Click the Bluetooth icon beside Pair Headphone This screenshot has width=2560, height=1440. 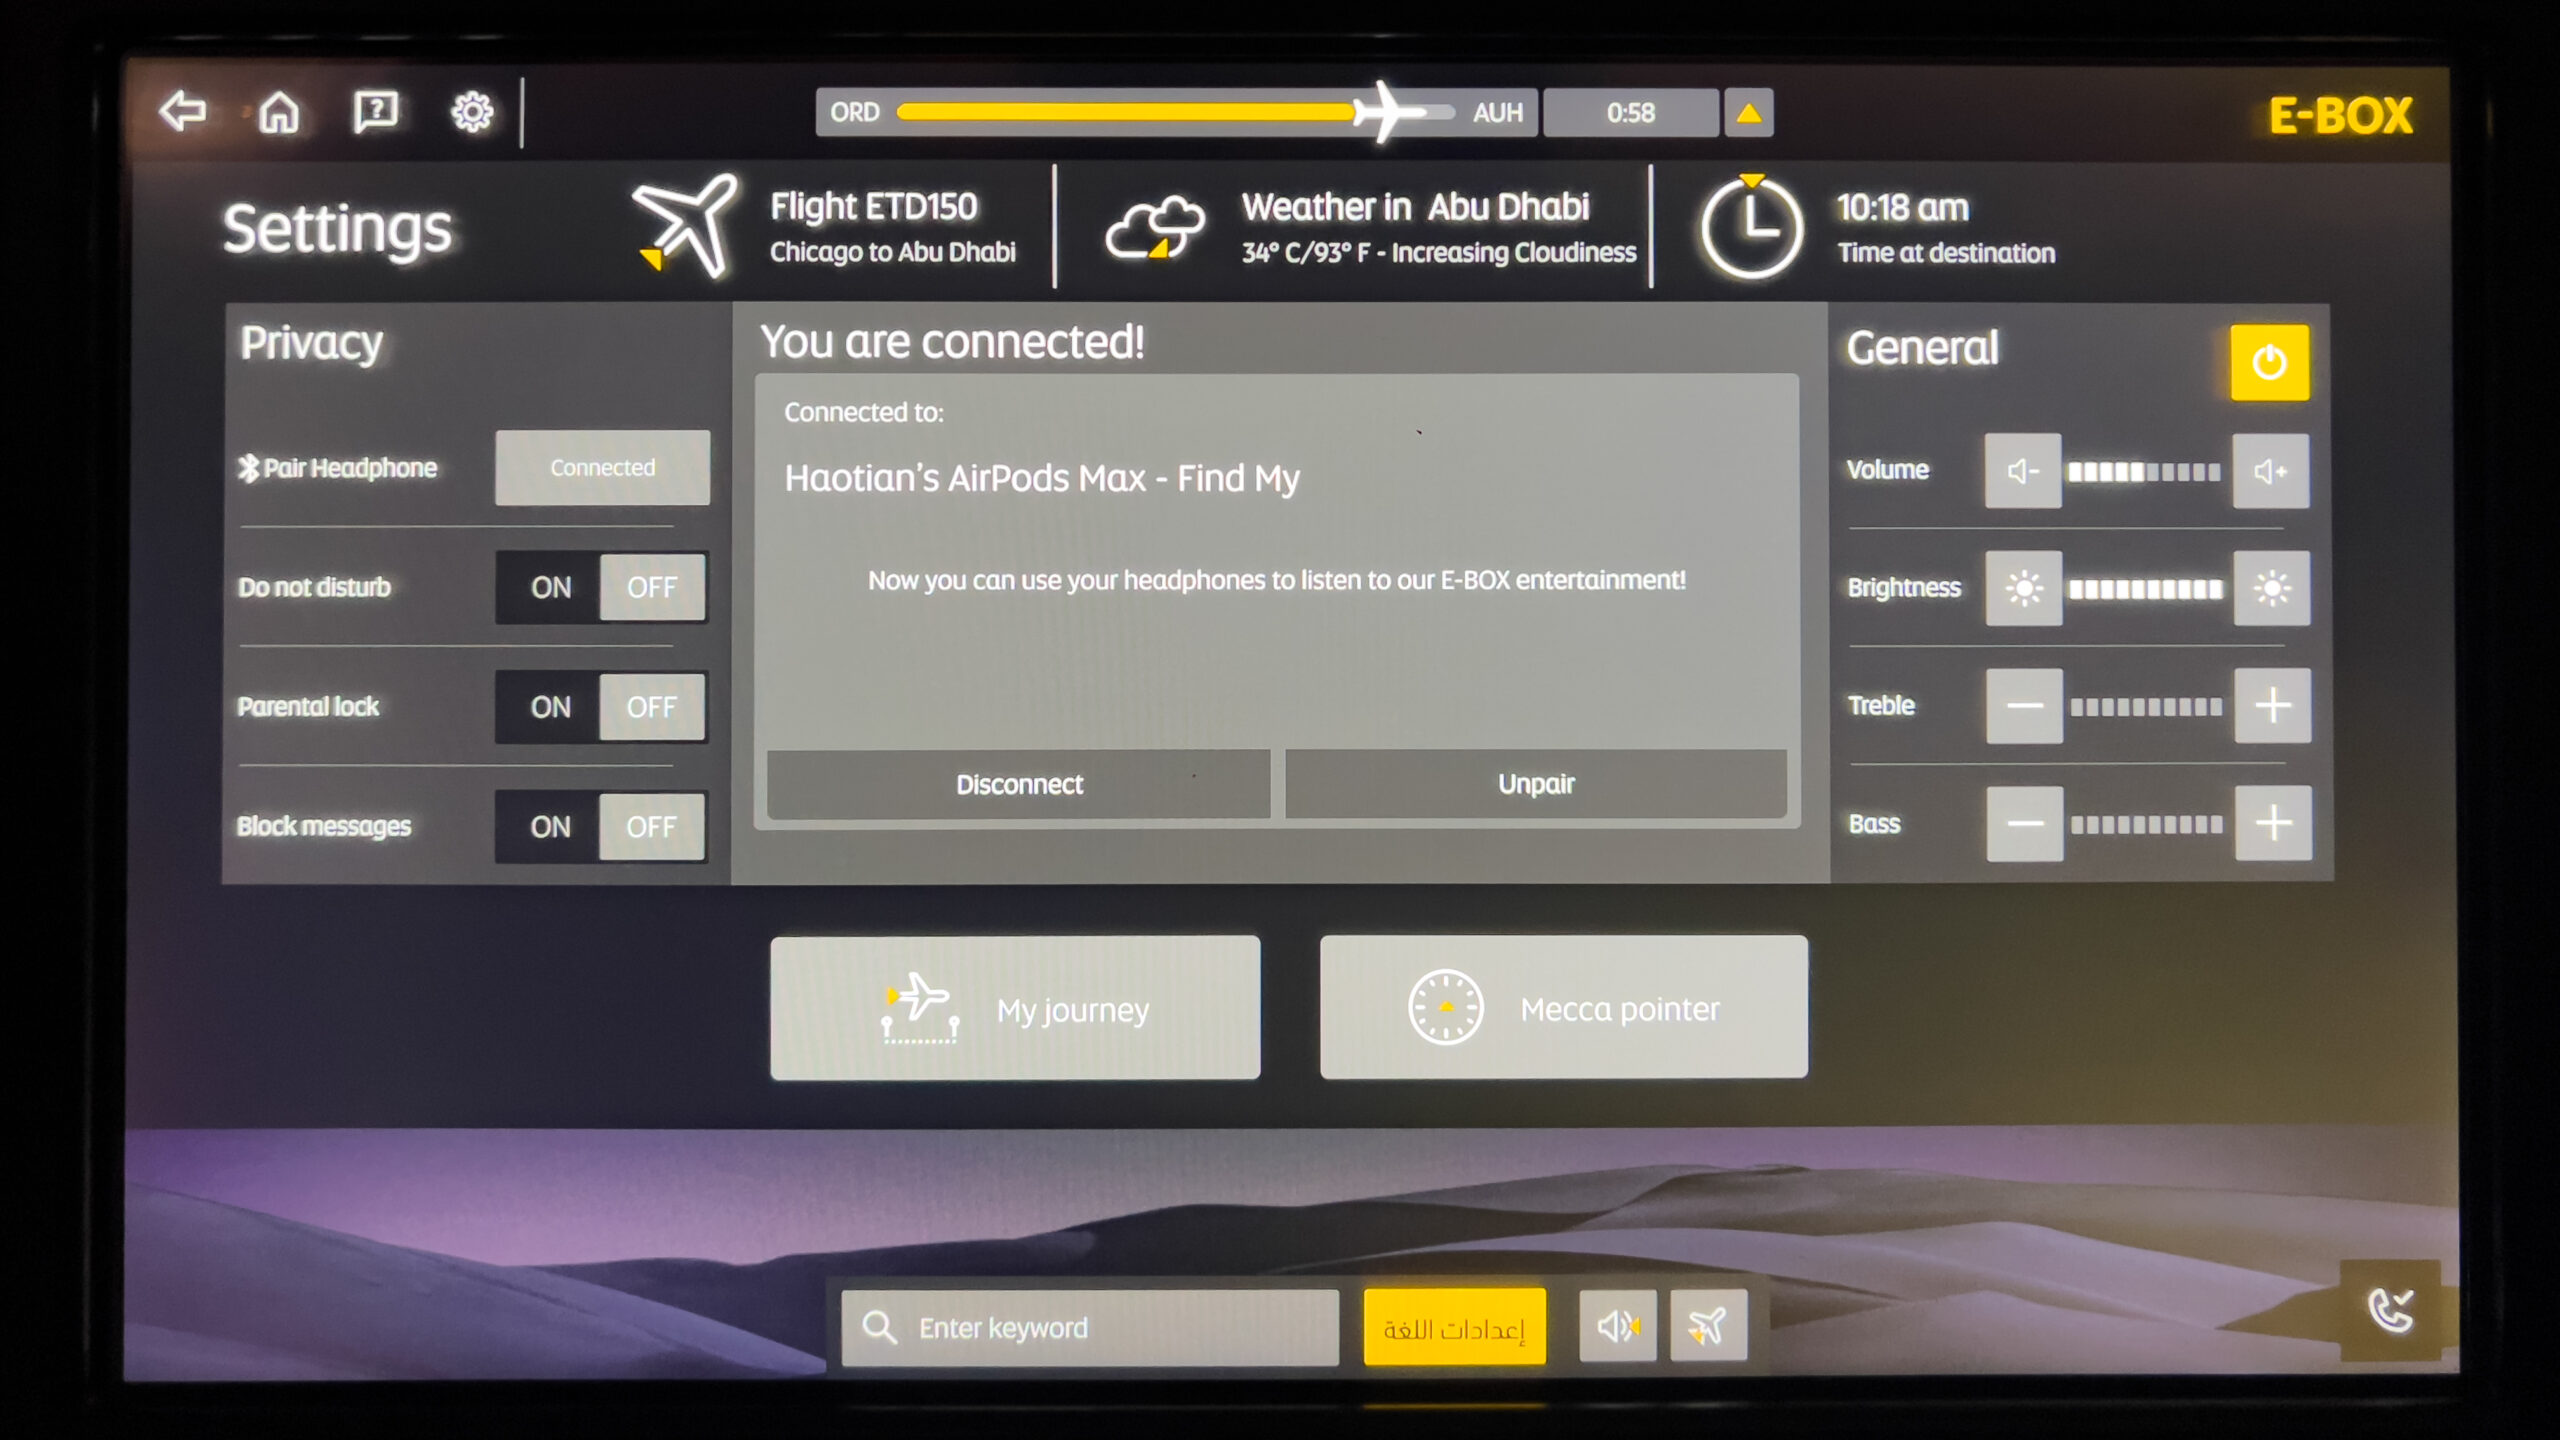[x=248, y=468]
